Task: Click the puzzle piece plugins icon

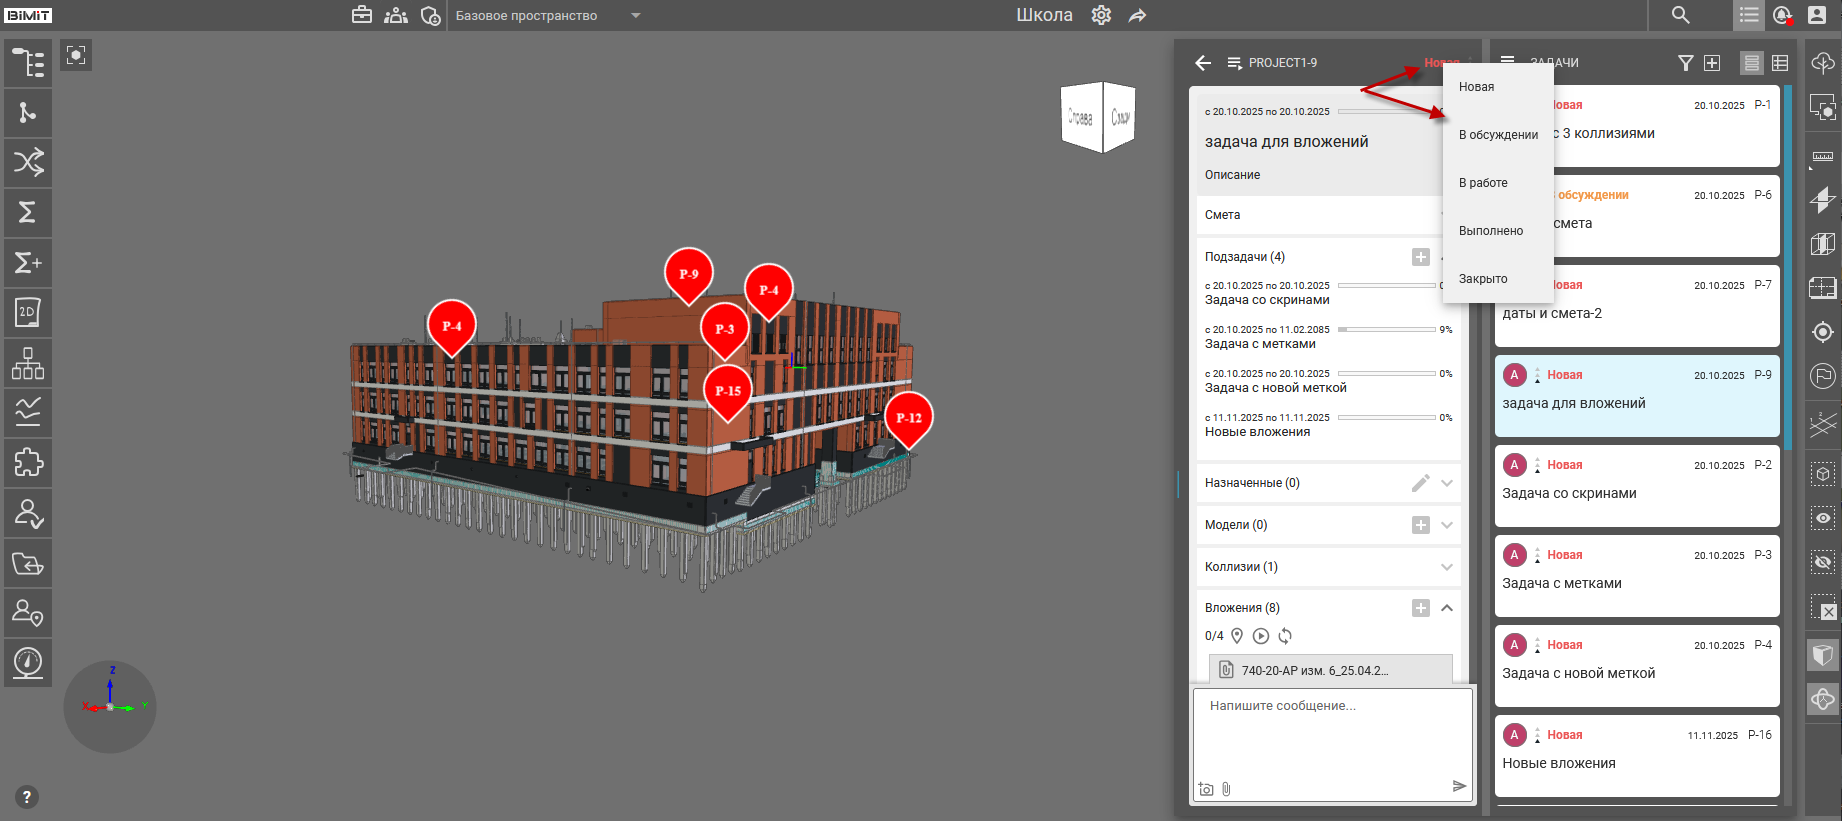Action: (28, 462)
